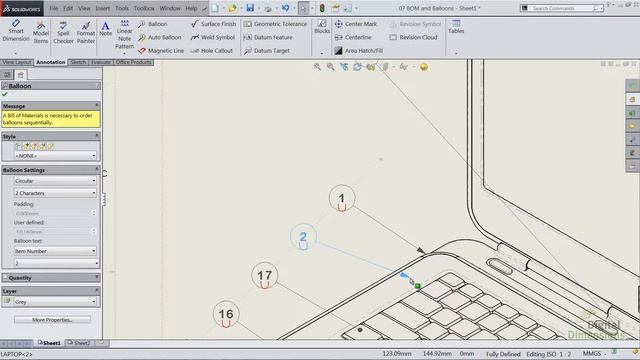Open the Model Items tool

40,32
